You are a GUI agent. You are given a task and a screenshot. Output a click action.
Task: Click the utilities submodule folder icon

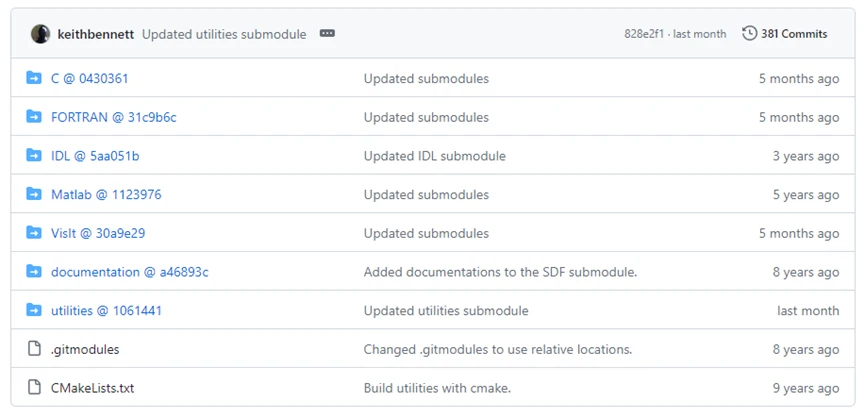click(34, 310)
